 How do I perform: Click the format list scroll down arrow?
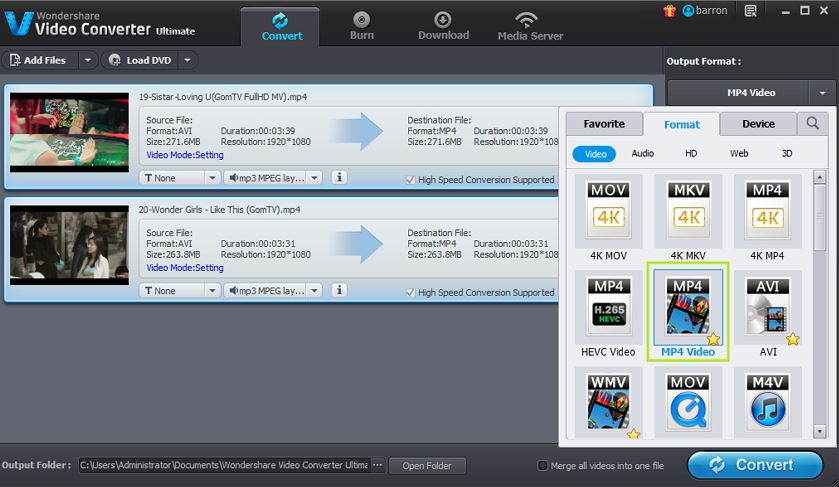click(819, 431)
